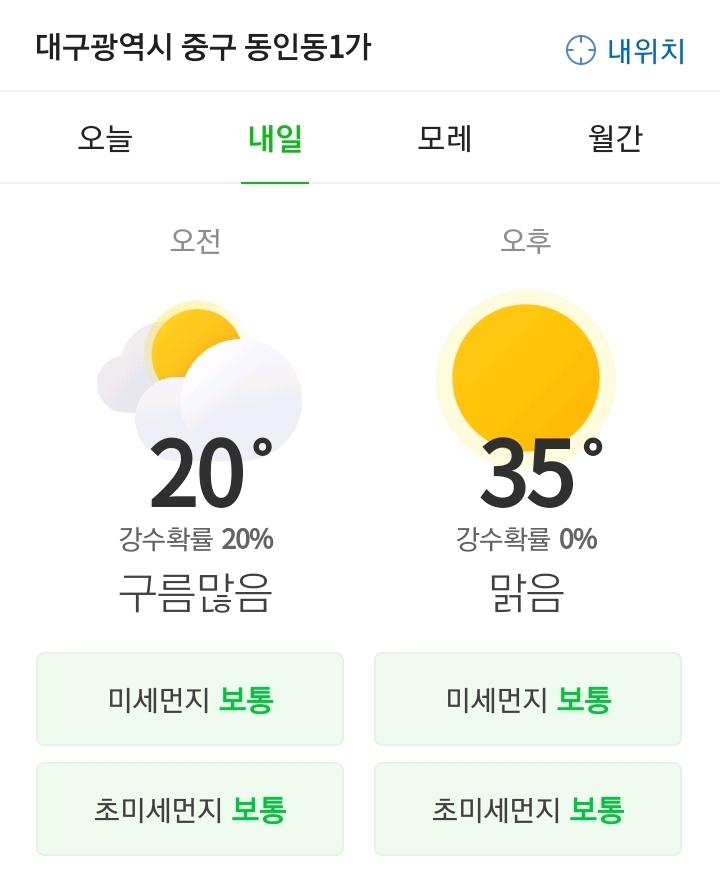Tap the 구름많음 weather description
The image size is (720, 885).
[x=196, y=594]
